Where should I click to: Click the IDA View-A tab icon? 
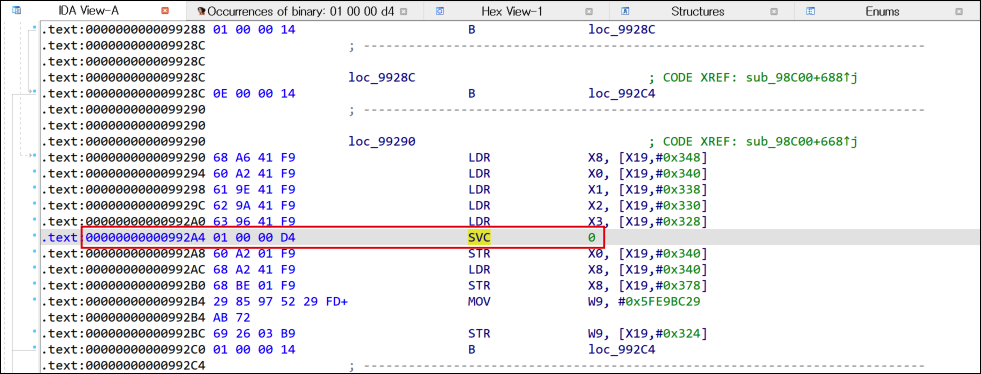click(x=16, y=11)
